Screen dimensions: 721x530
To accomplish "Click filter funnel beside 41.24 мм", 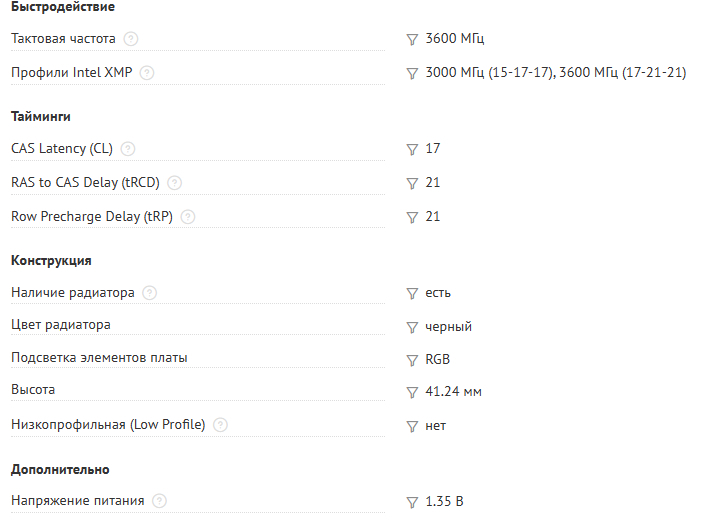I will (411, 392).
